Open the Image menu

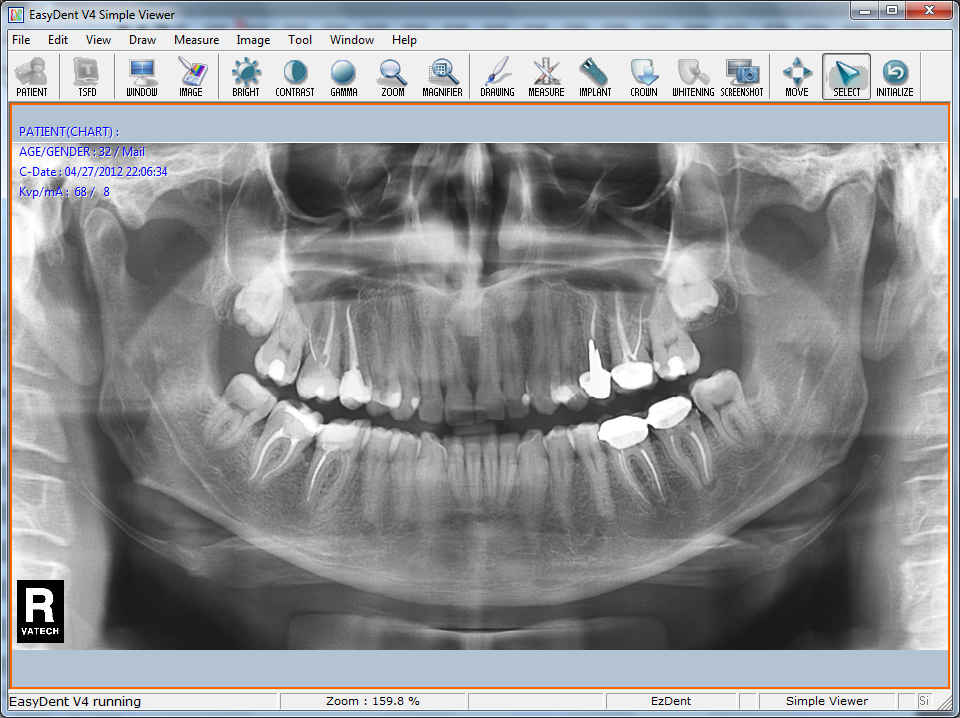[253, 40]
